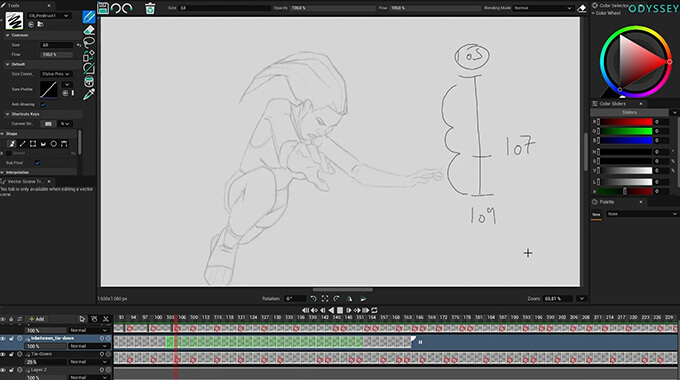Image resolution: width=680 pixels, height=380 pixels.
Task: Clear the frame using trash icon
Action: (150, 8)
